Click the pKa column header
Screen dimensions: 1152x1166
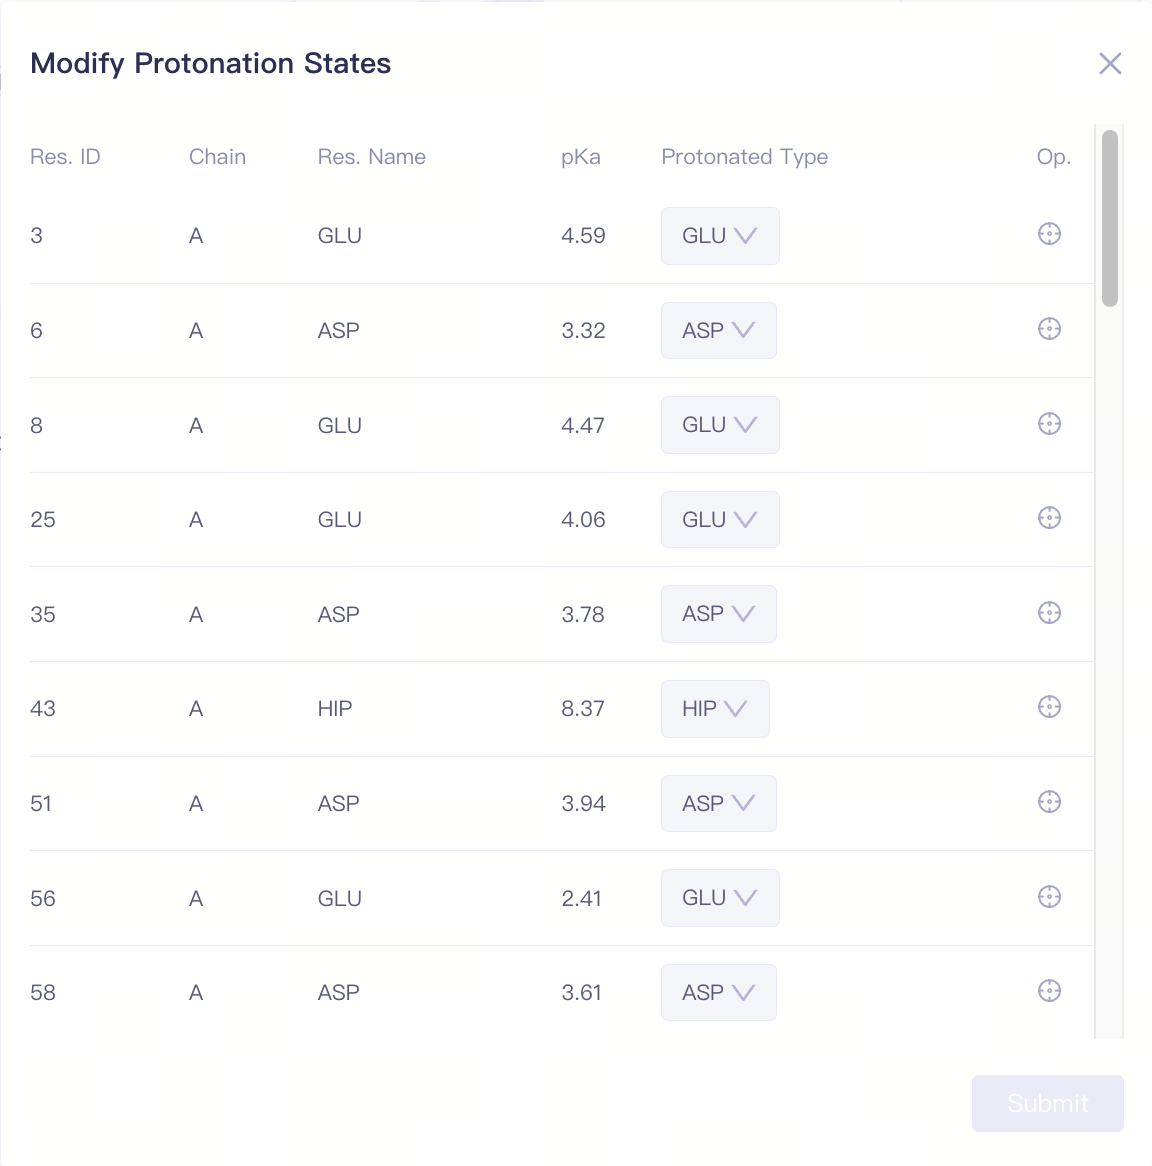pyautogui.click(x=581, y=157)
